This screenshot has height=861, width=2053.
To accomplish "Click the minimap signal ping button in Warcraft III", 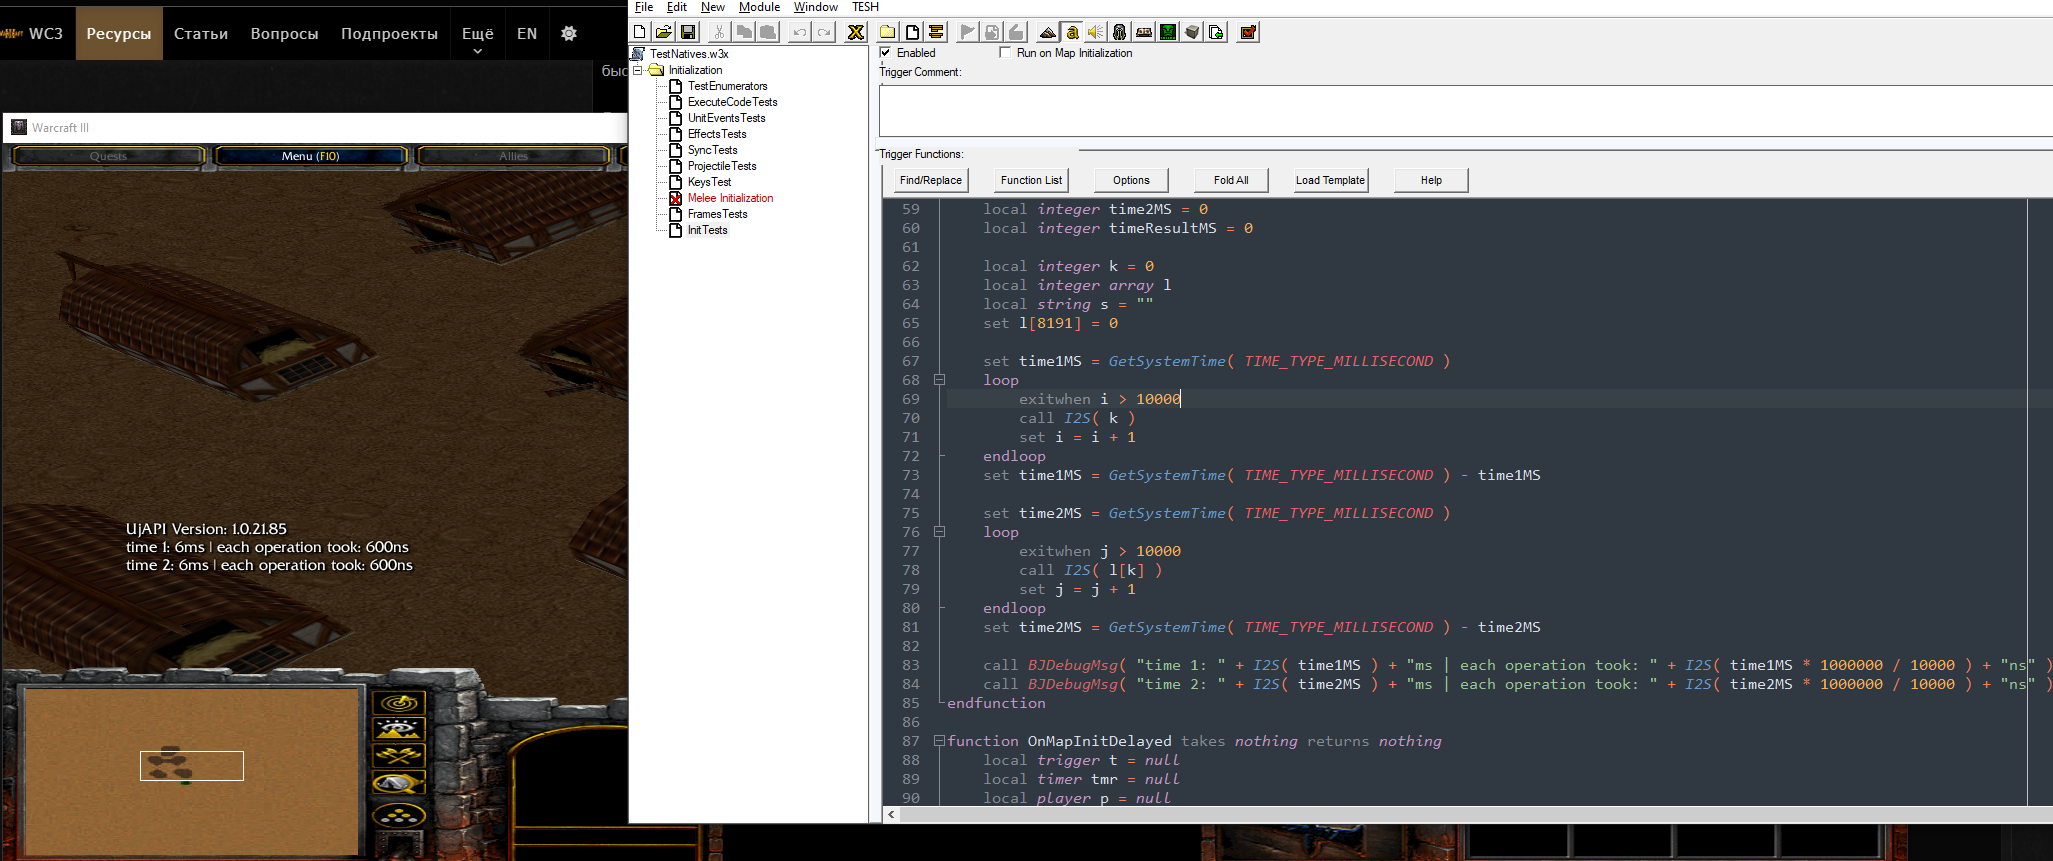I will (x=399, y=703).
